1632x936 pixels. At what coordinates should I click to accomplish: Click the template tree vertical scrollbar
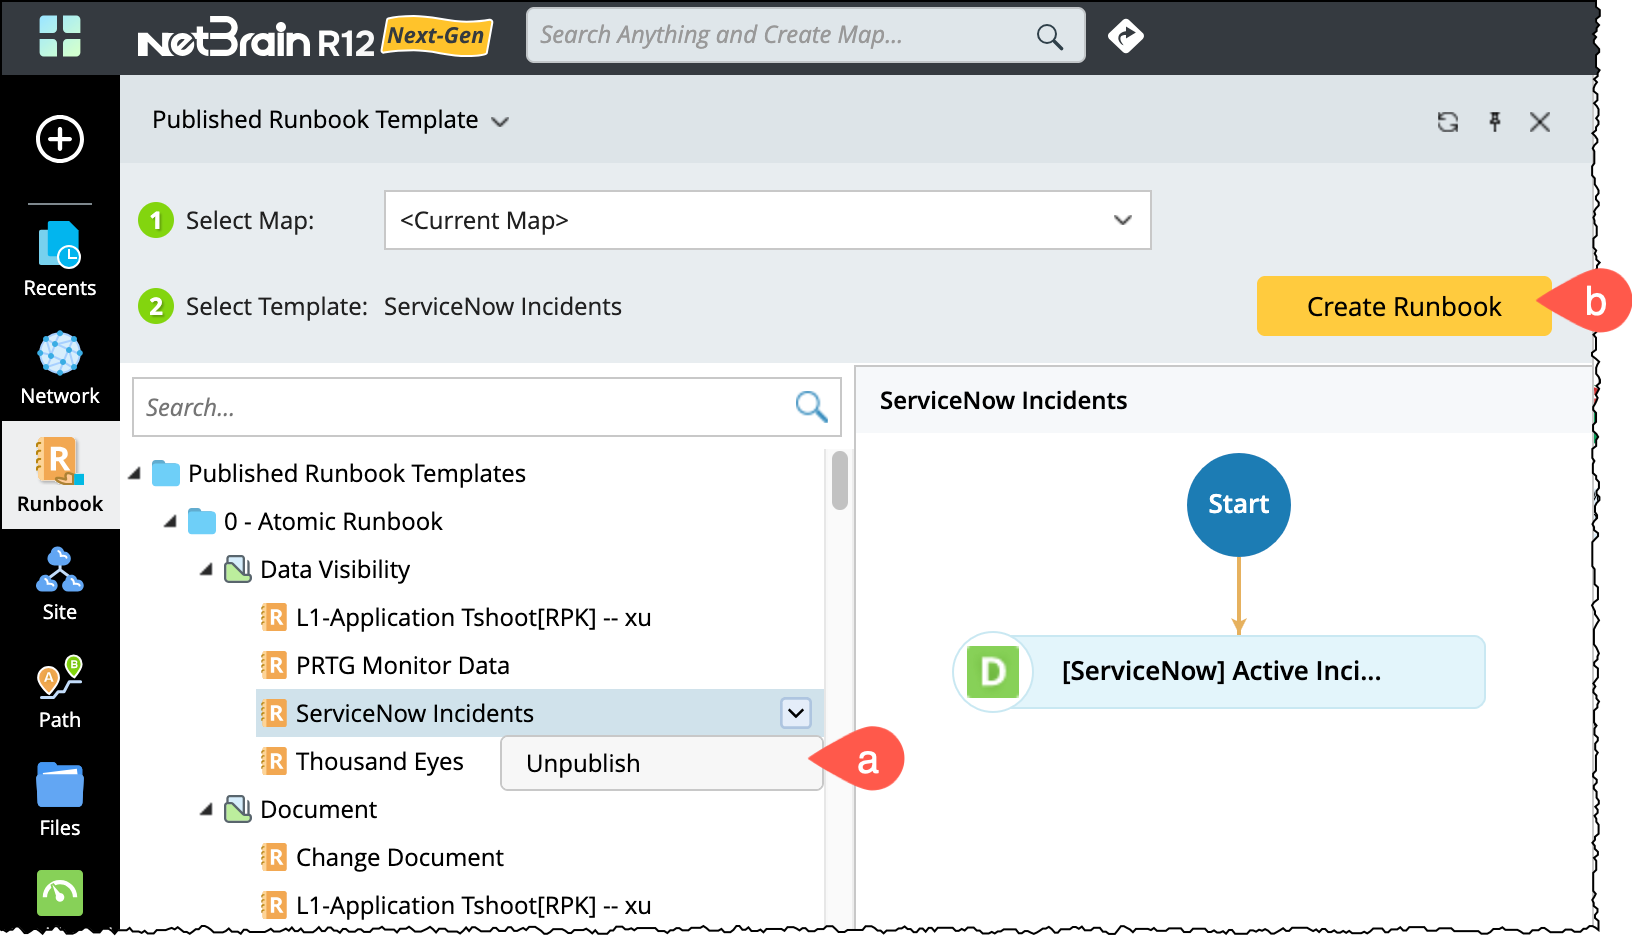840,481
